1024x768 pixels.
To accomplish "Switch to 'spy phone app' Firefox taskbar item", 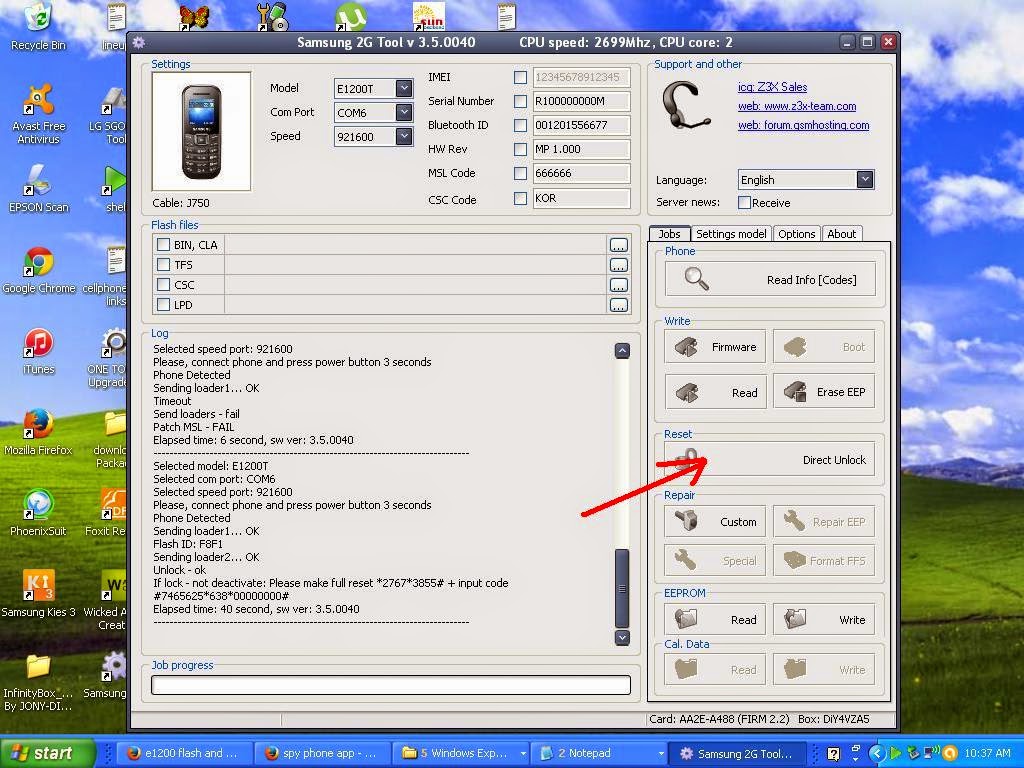I will pyautogui.click(x=323, y=754).
